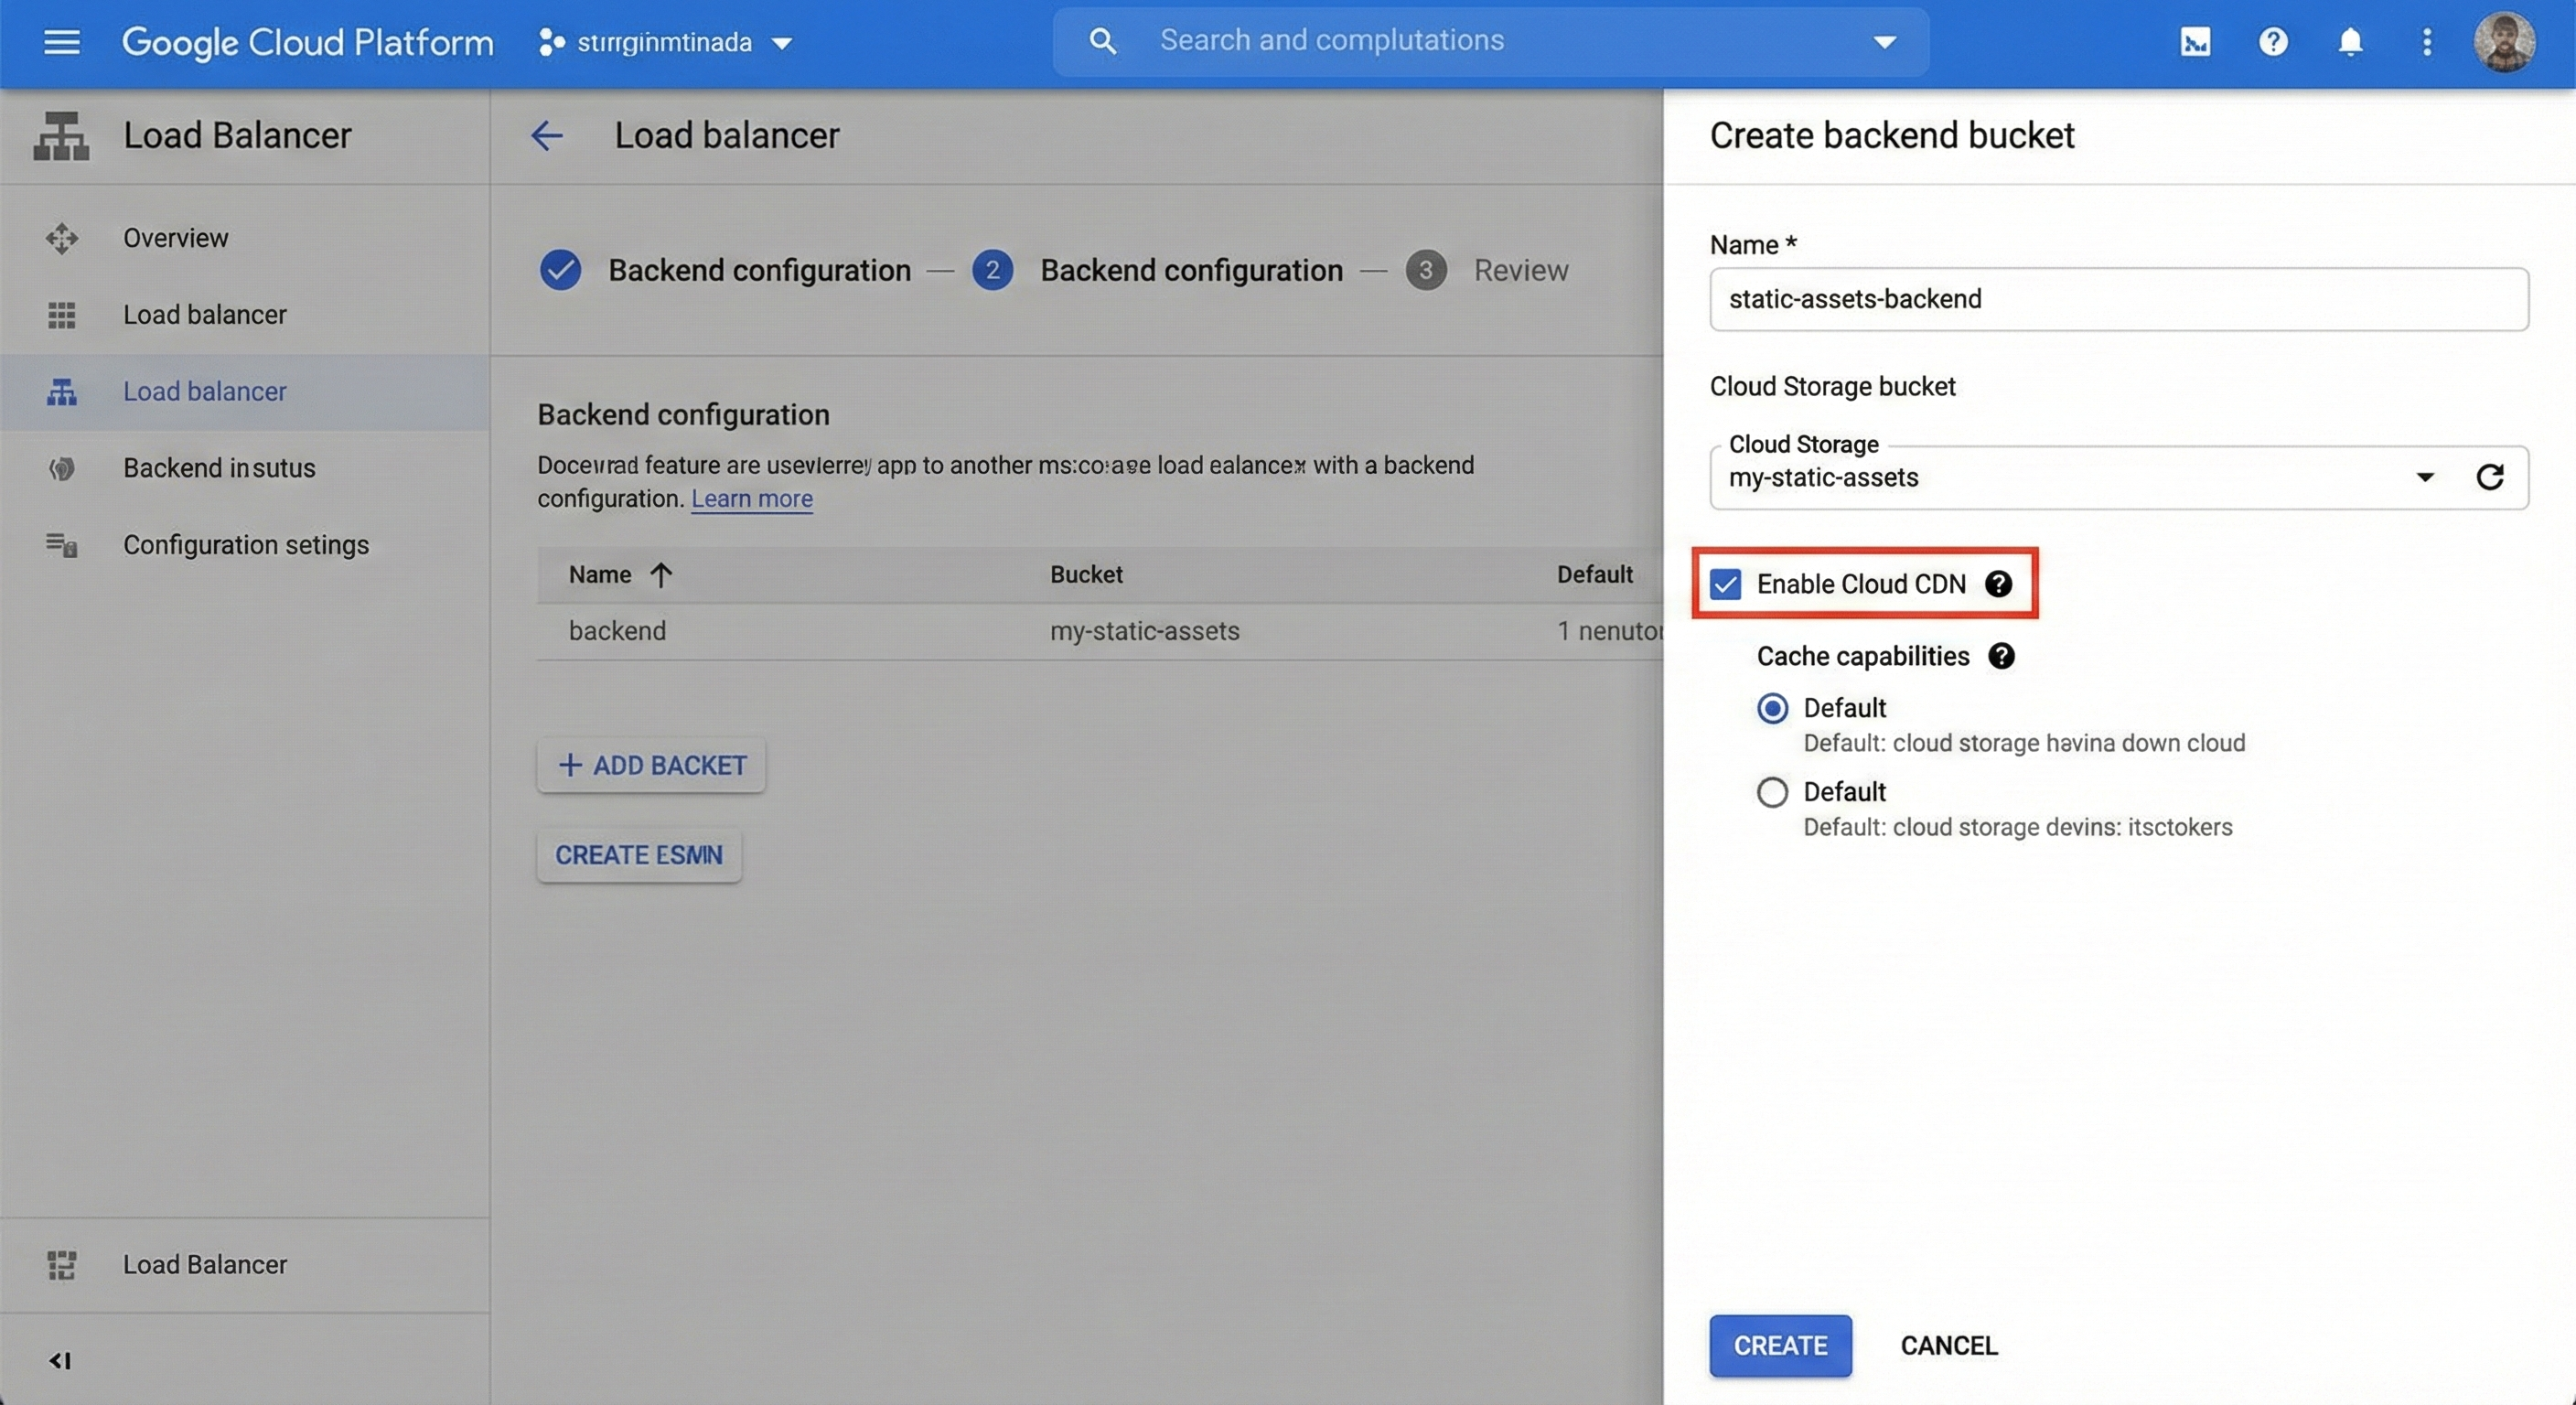The width and height of the screenshot is (2576, 1405).
Task: Open the help question mark in header
Action: tap(2273, 42)
